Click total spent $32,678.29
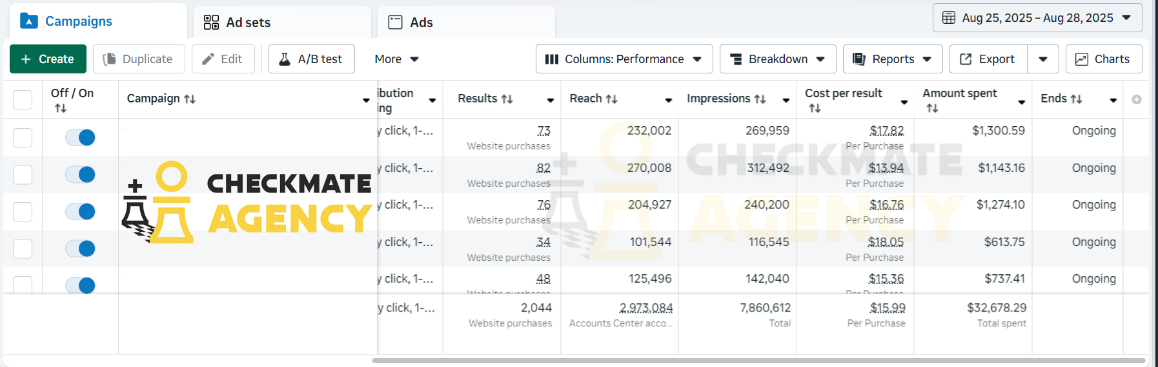Viewport: 1158px width, 367px height. tap(997, 308)
